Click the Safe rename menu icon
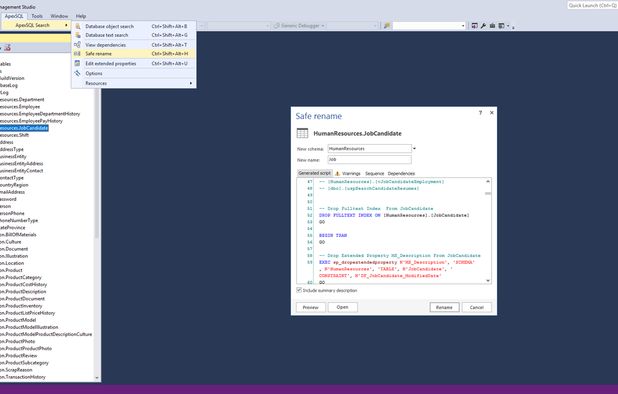Screen dimensions: 618x394 pyautogui.click(x=78, y=54)
